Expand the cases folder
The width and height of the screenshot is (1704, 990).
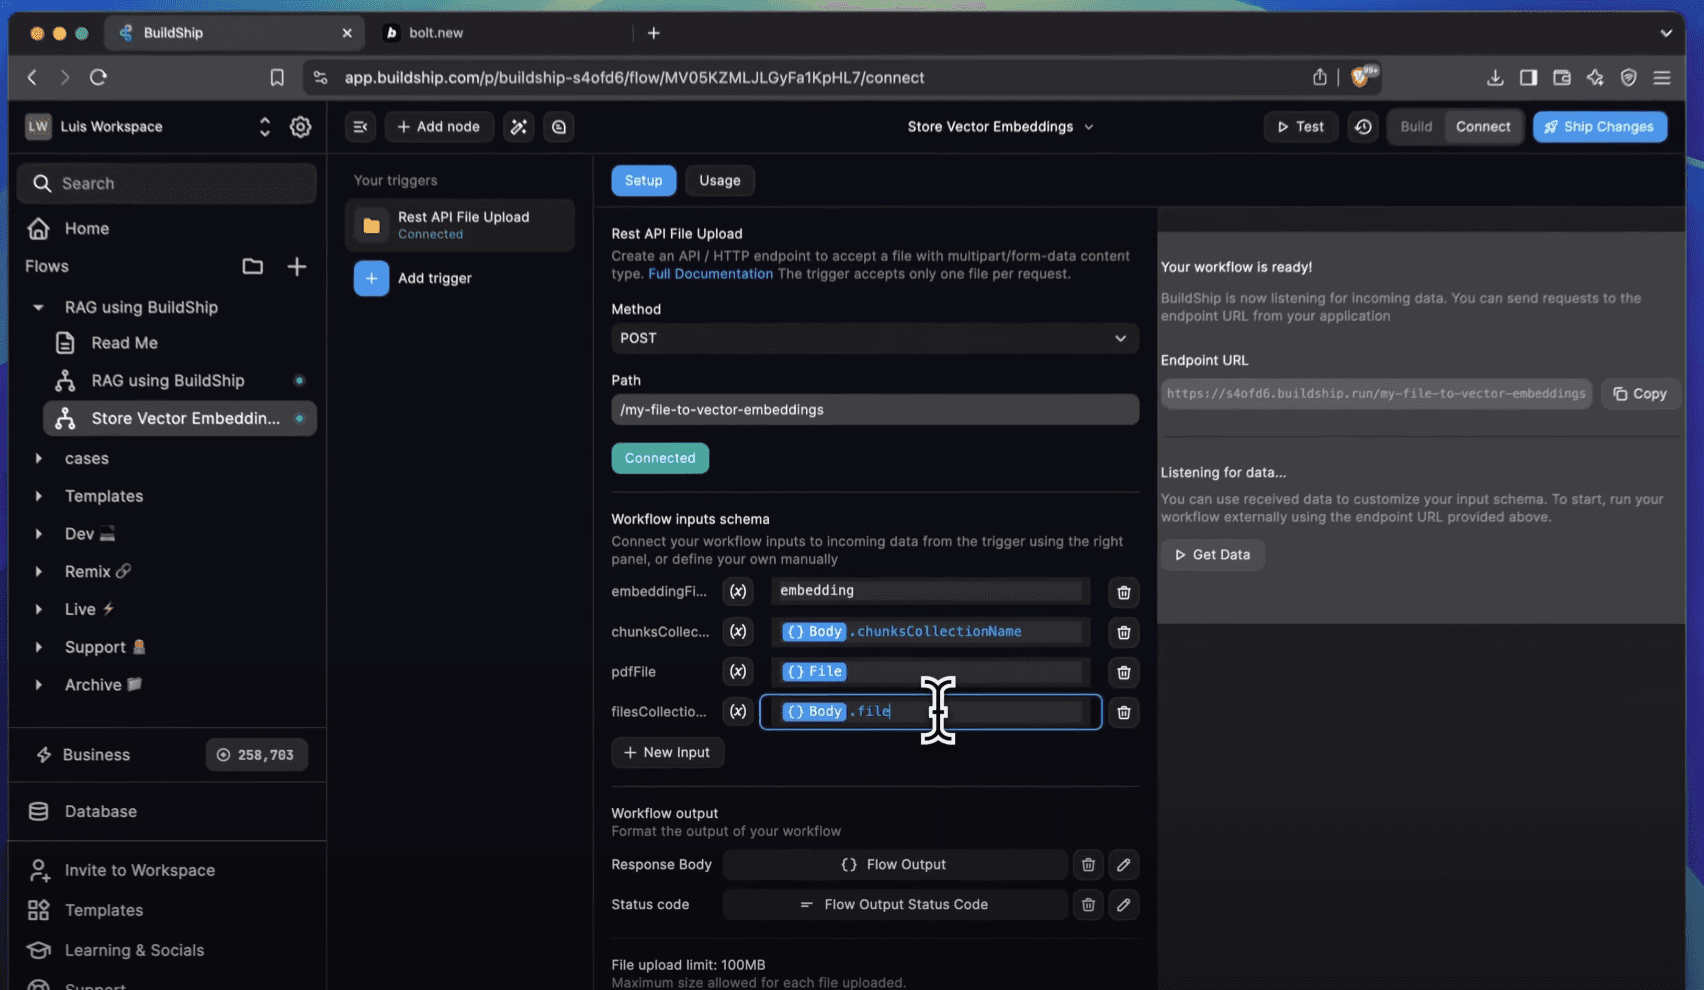[x=38, y=458]
